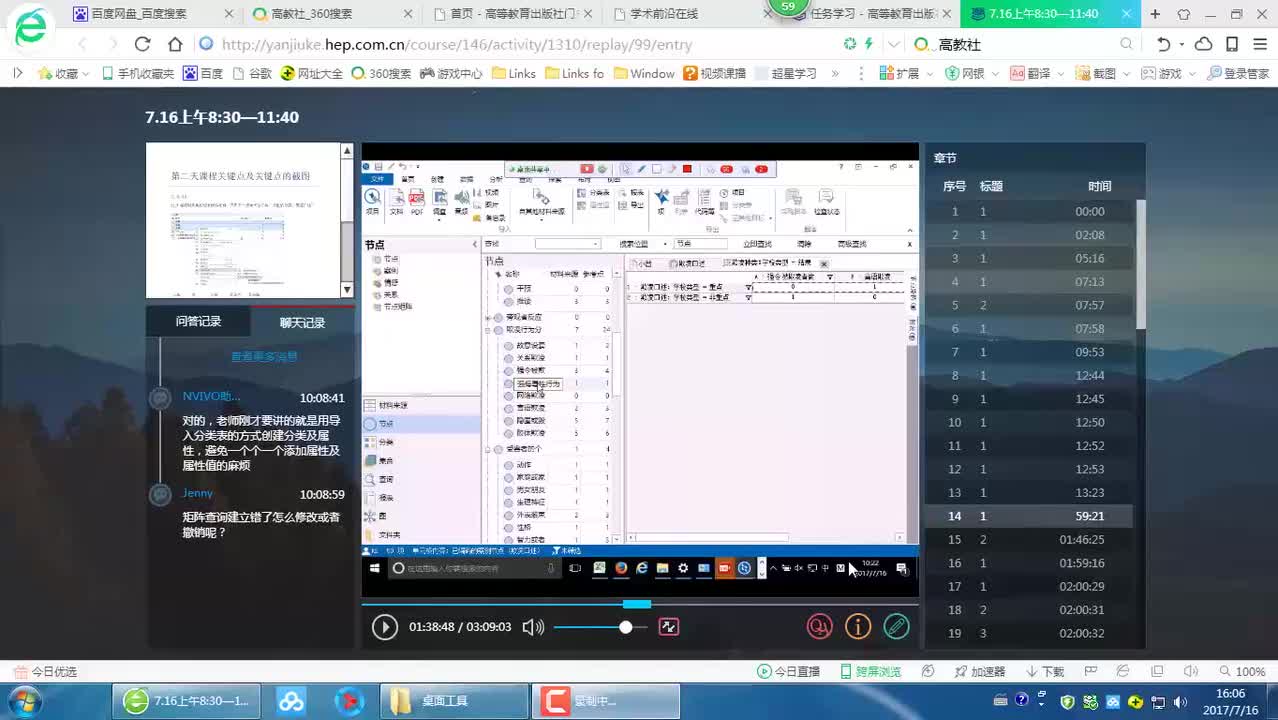The image size is (1278, 720).
Task: Click the green pencil notes icon
Action: 897,627
